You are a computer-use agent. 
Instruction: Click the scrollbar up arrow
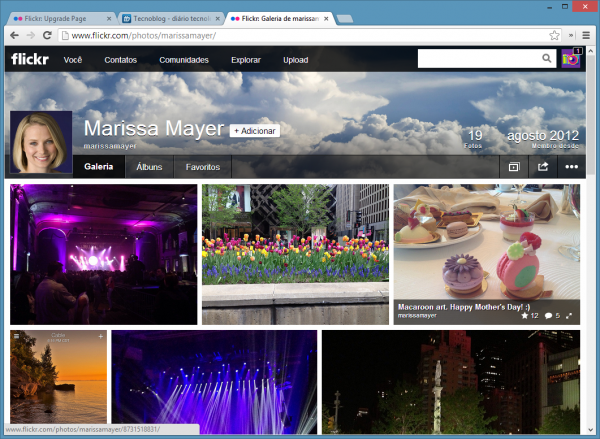point(591,50)
